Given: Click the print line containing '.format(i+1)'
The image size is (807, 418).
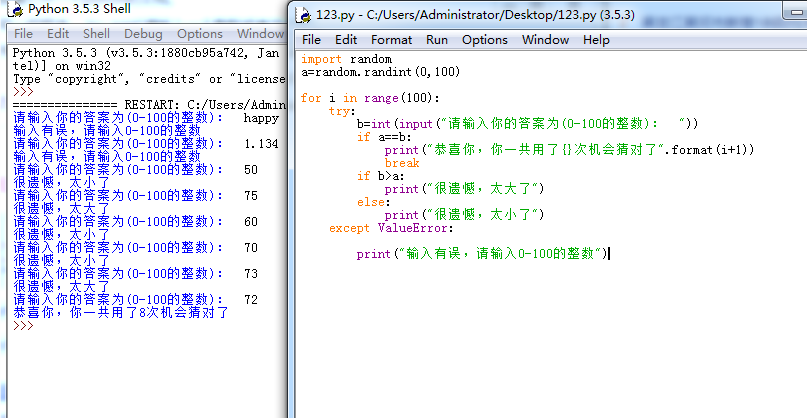Looking at the screenshot, I should point(569,150).
